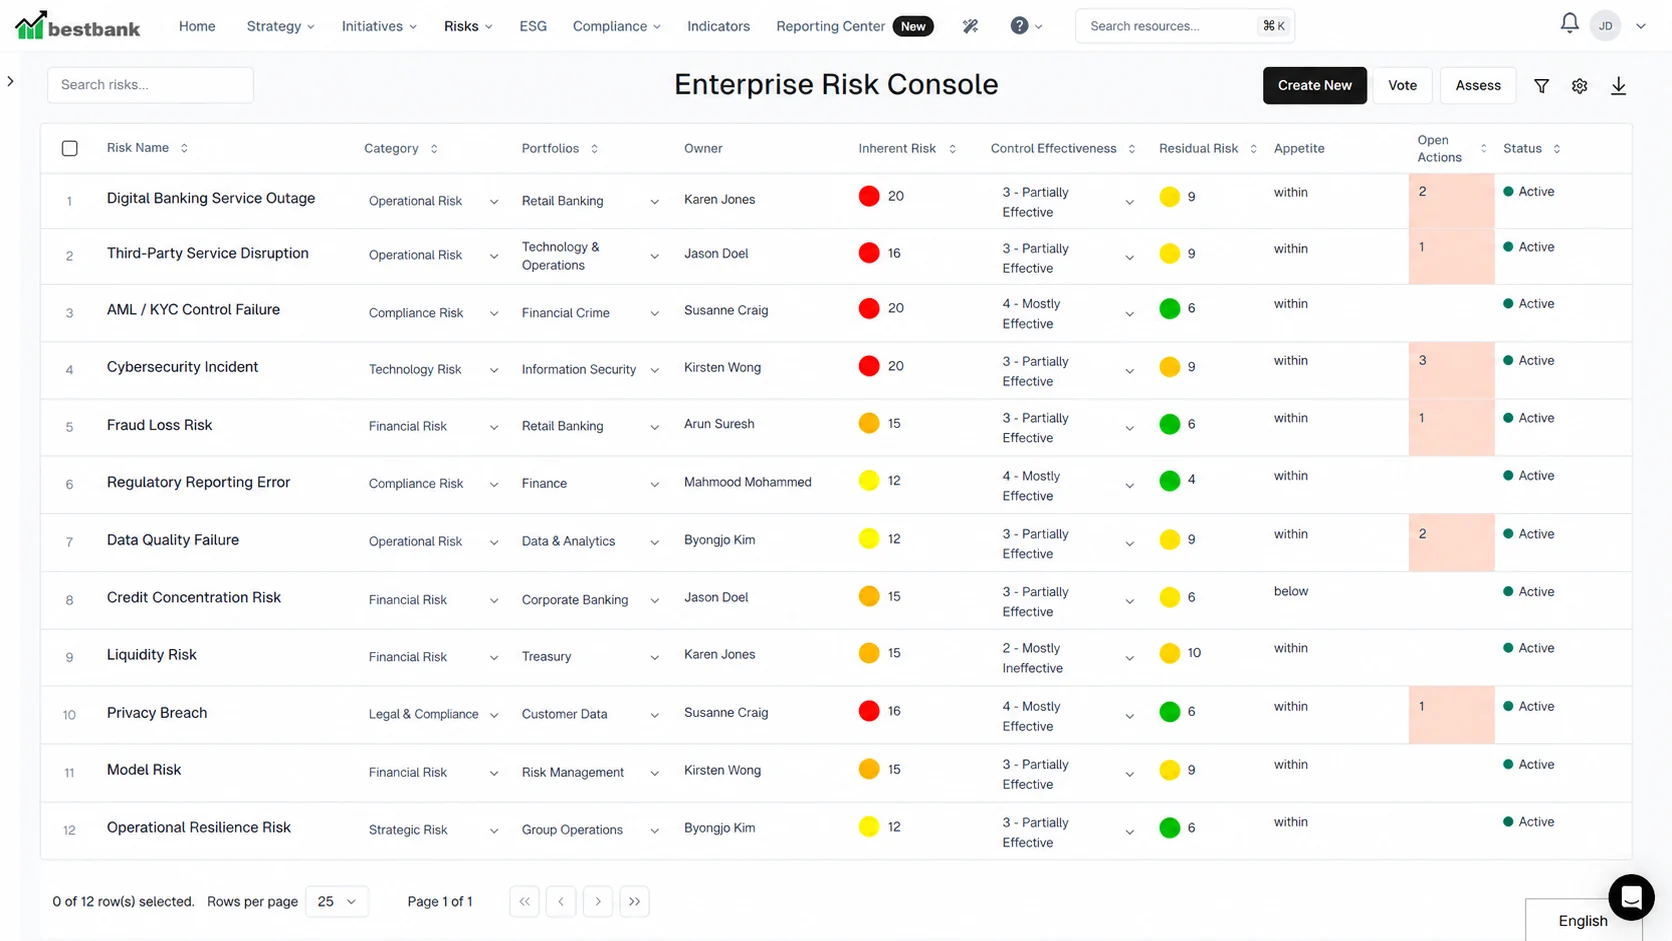
Task: Click owner Mahmood Mohammed
Action: (x=748, y=482)
